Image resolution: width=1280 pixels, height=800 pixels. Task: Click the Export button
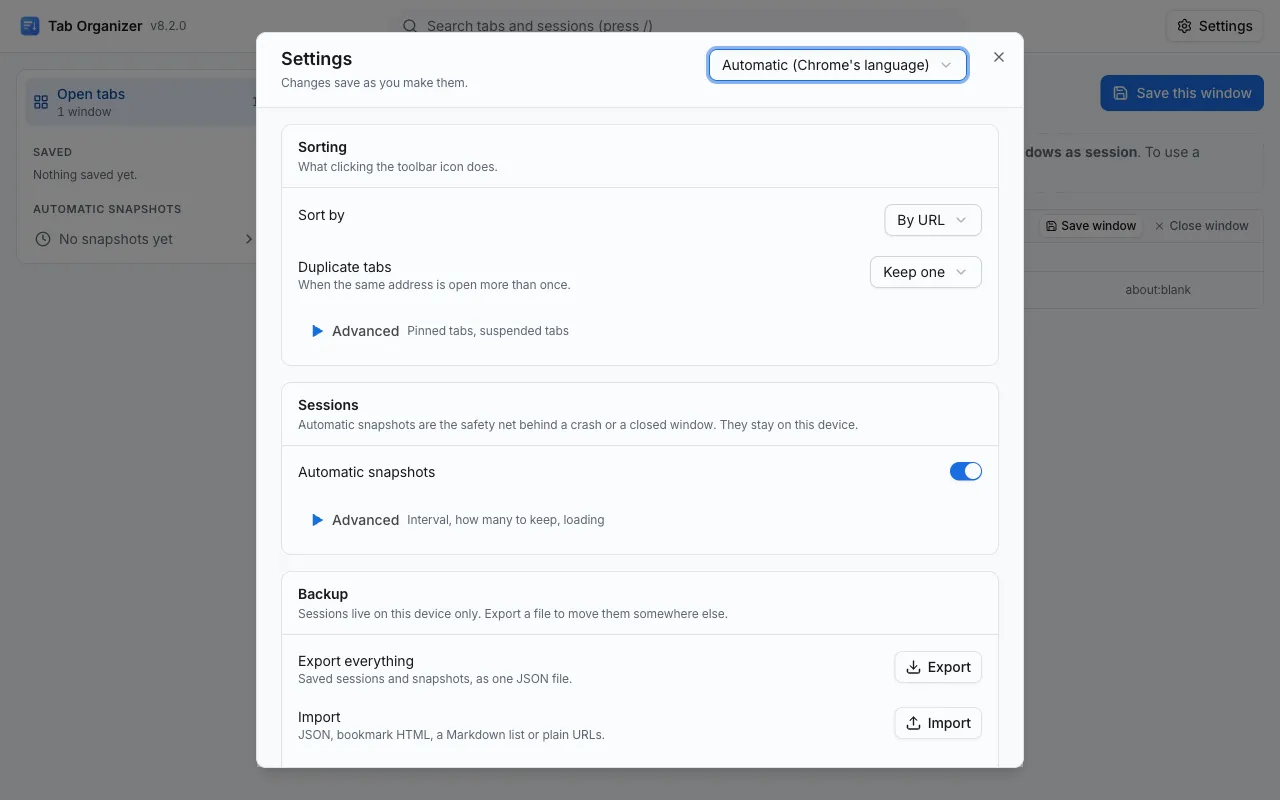coord(938,667)
